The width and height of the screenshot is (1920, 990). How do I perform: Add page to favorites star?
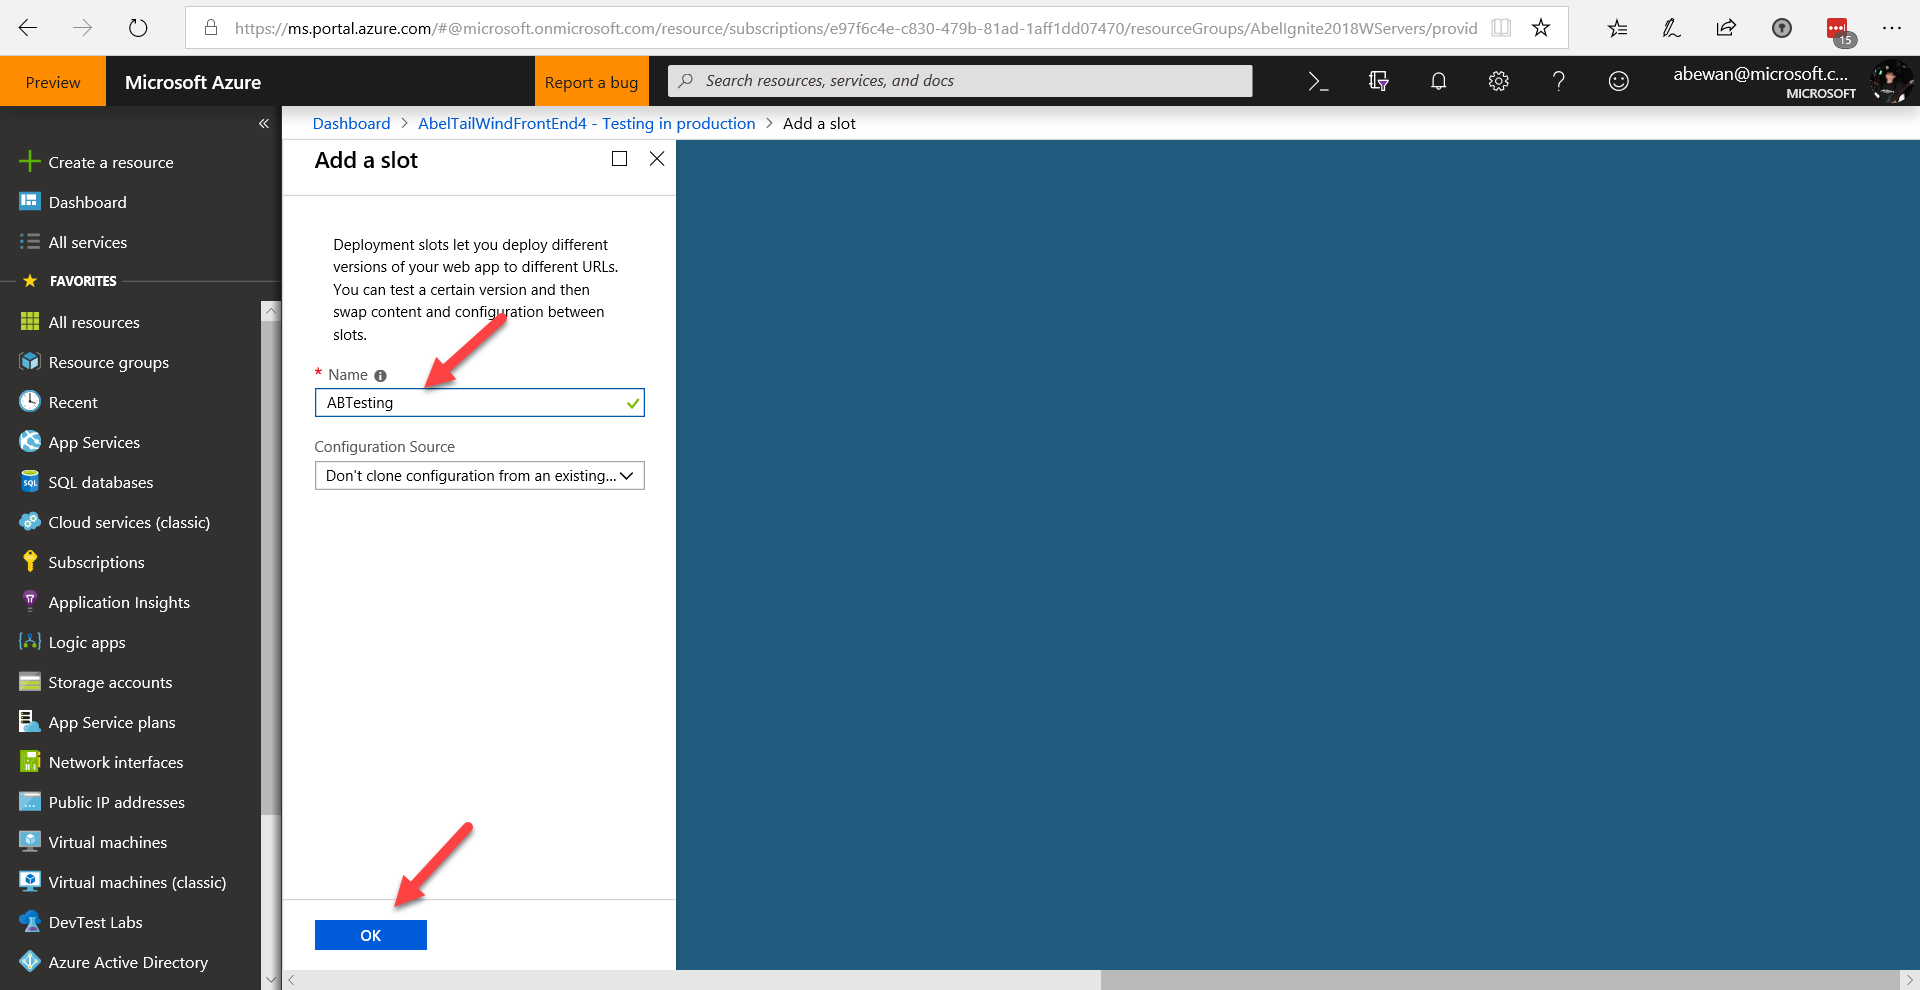1541,28
